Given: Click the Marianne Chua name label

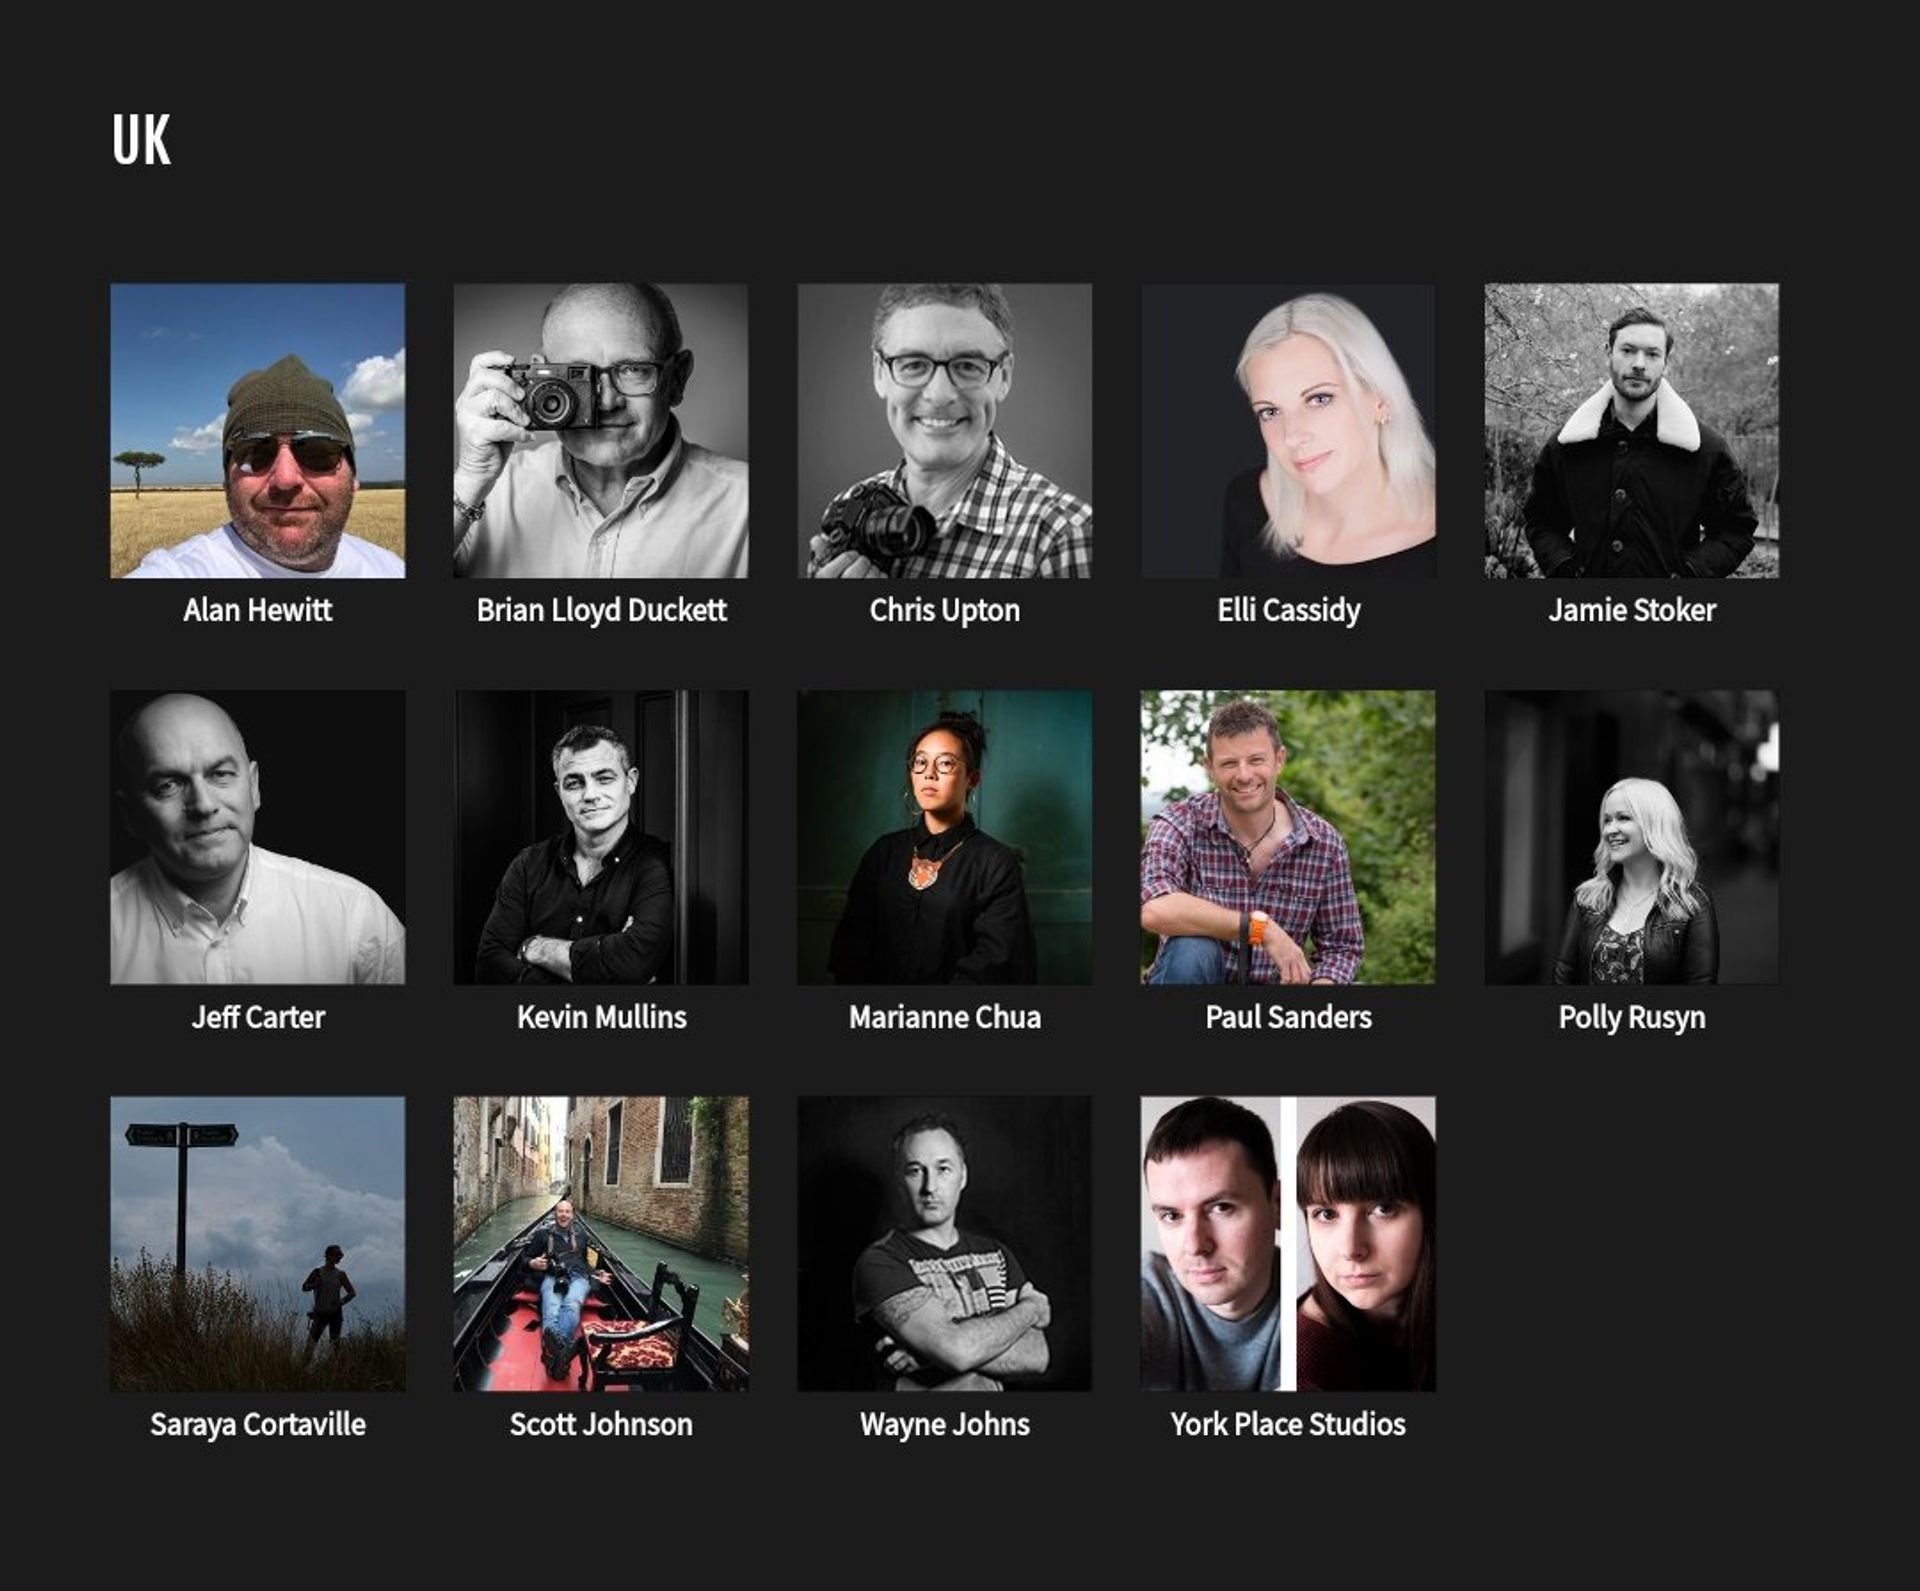Looking at the screenshot, I should coord(944,1017).
